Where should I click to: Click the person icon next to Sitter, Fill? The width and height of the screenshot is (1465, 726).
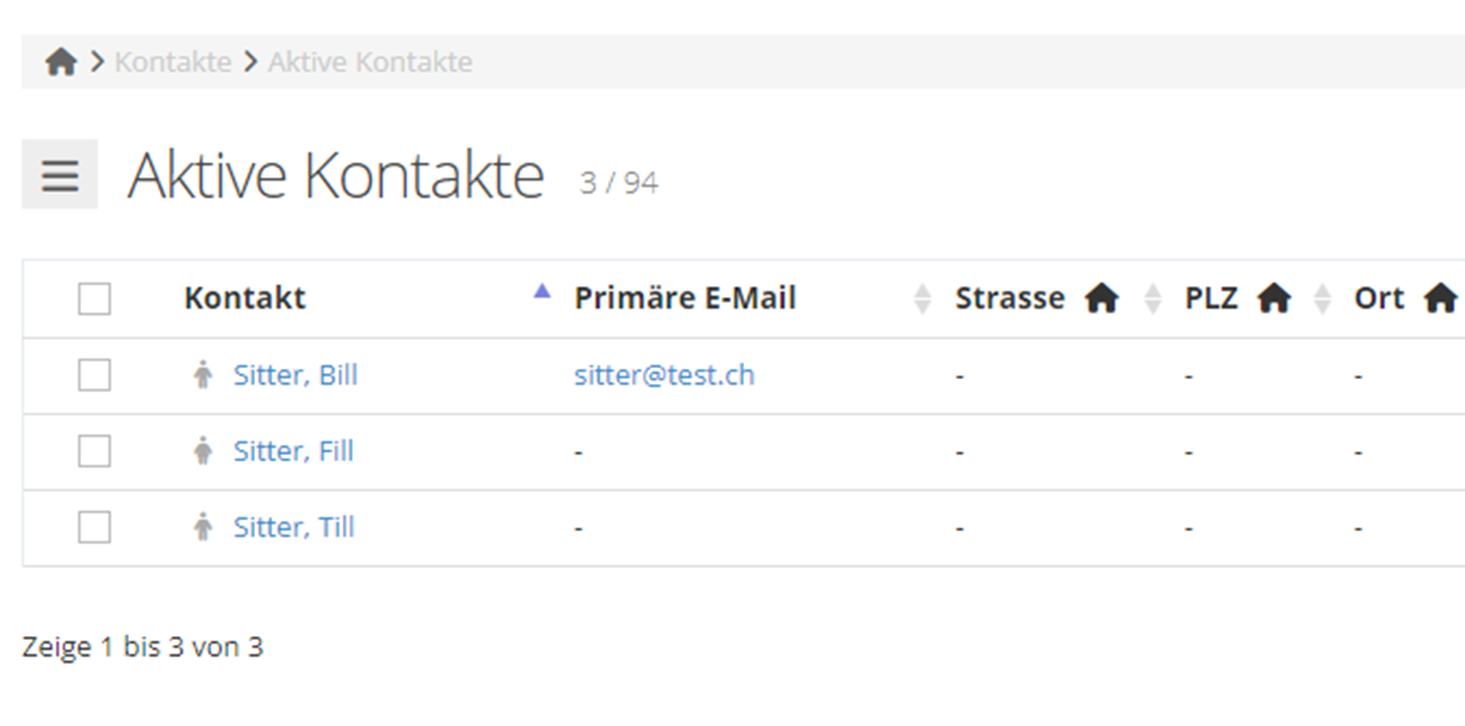coord(203,452)
